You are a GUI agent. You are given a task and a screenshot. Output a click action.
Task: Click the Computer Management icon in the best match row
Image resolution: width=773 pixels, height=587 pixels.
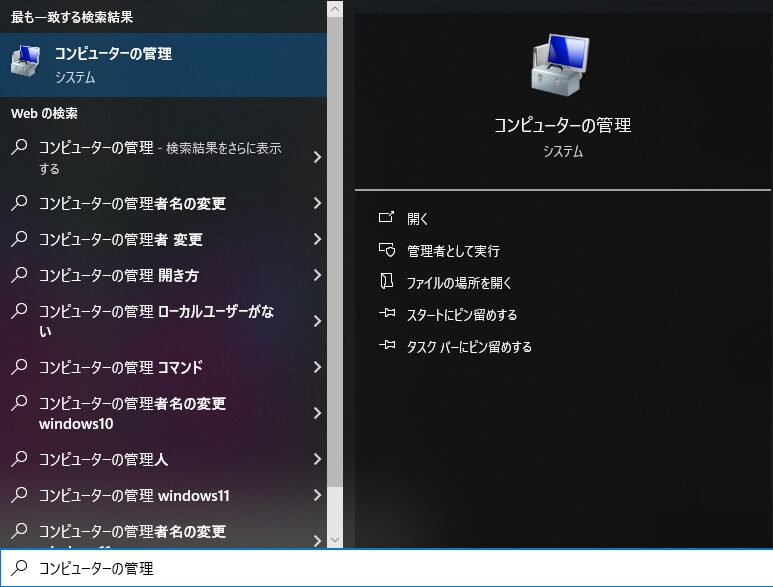tap(26, 62)
